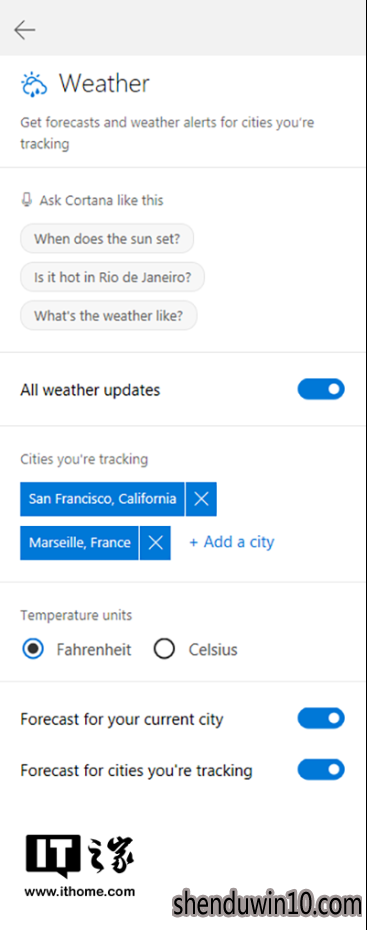Go back using the arrow icon

click(25, 29)
